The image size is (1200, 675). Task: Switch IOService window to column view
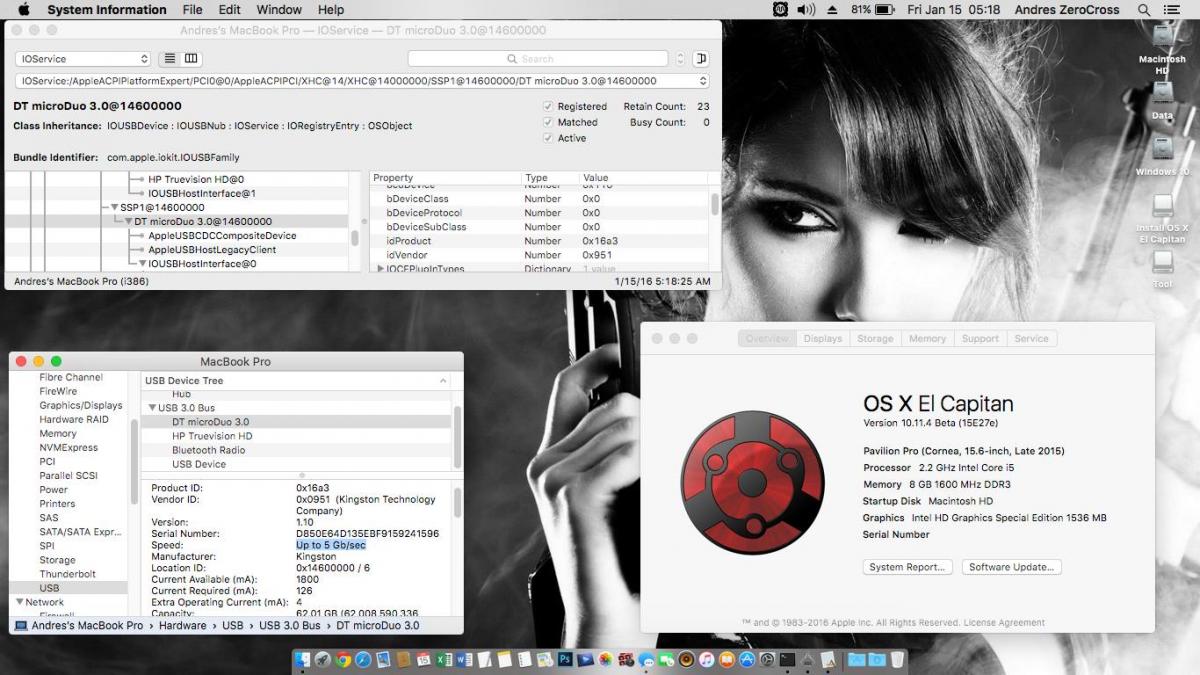point(191,59)
